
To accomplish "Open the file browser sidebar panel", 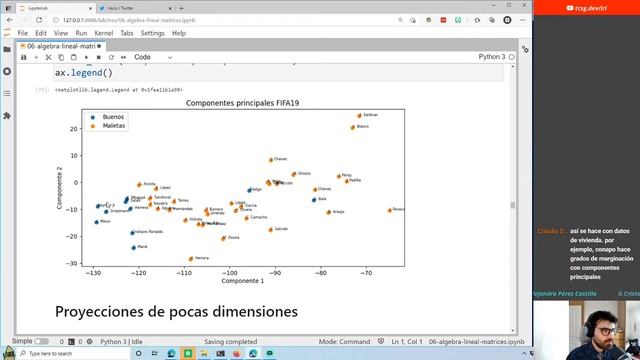I will [x=7, y=49].
